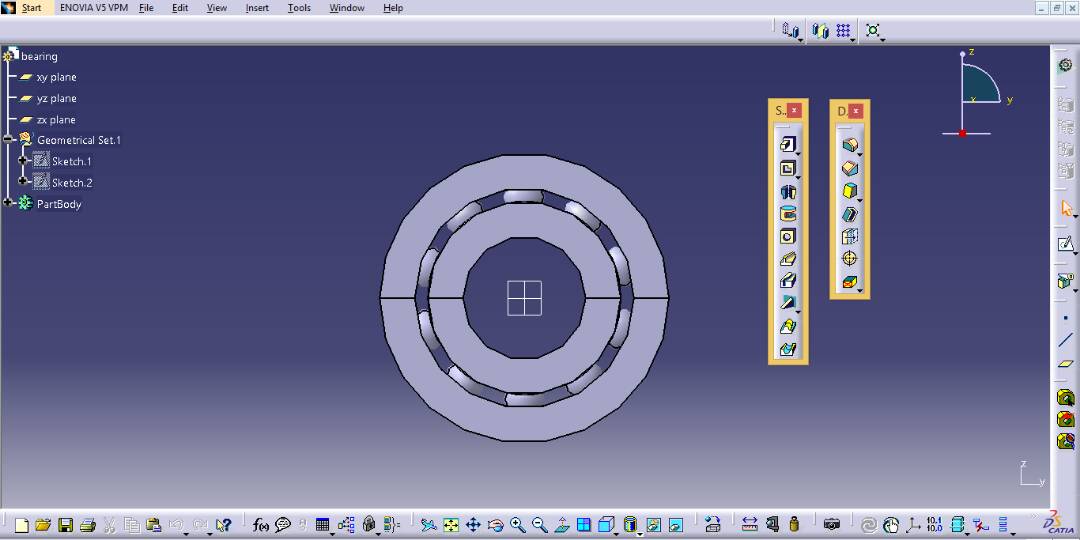Click the compass in the top-right viewport
This screenshot has width=1080, height=540.
tap(977, 90)
